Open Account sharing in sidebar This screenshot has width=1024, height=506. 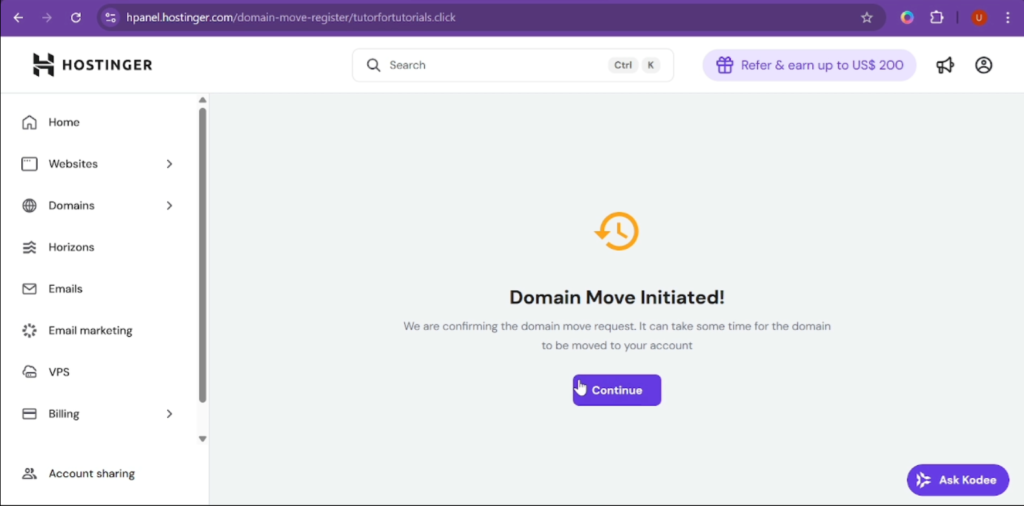tap(91, 474)
